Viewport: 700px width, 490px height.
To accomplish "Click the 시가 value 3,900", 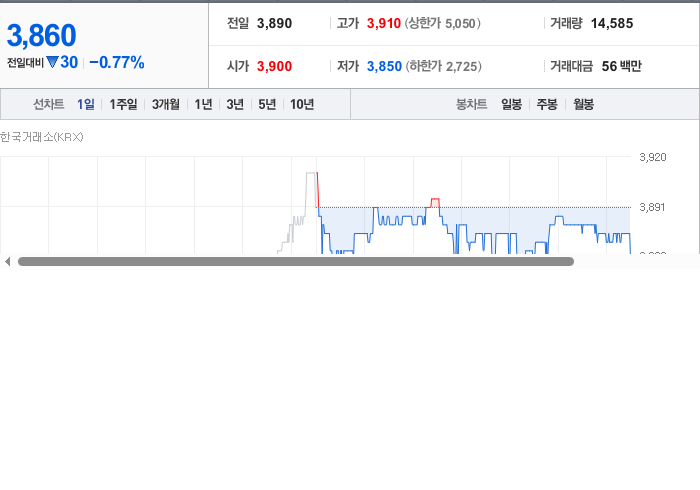I will [x=274, y=66].
